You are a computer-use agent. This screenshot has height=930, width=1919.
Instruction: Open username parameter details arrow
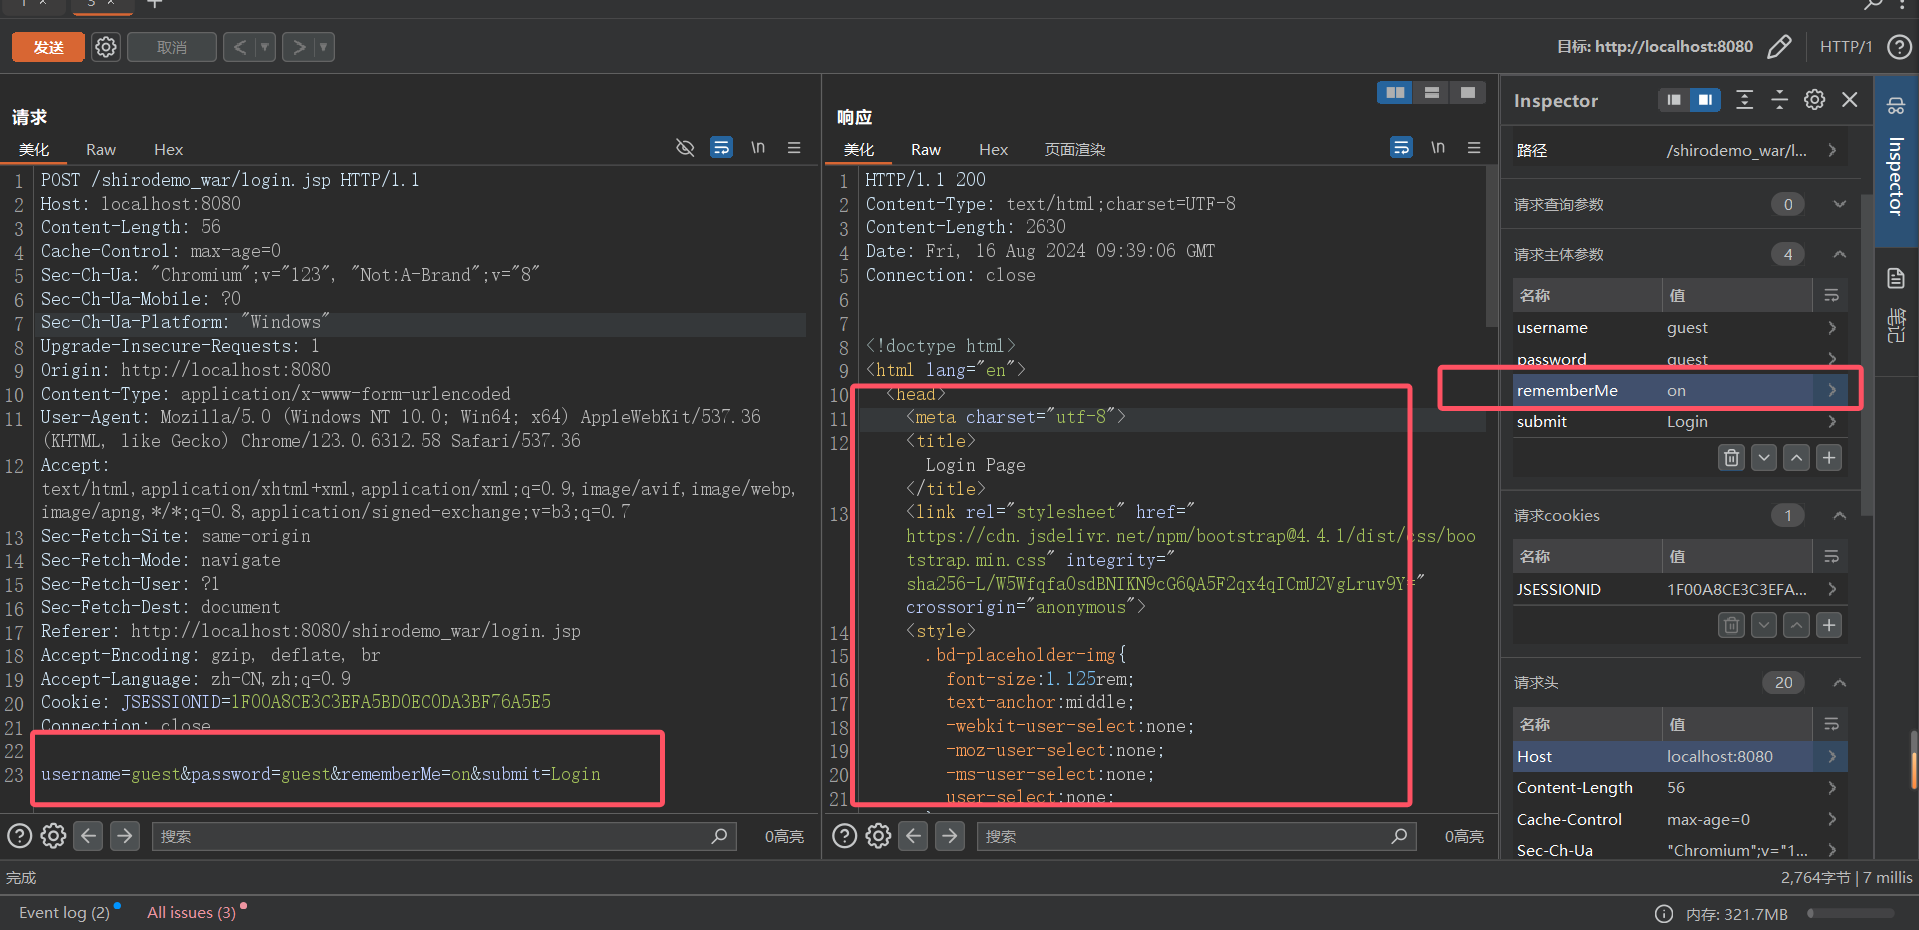[x=1832, y=328]
